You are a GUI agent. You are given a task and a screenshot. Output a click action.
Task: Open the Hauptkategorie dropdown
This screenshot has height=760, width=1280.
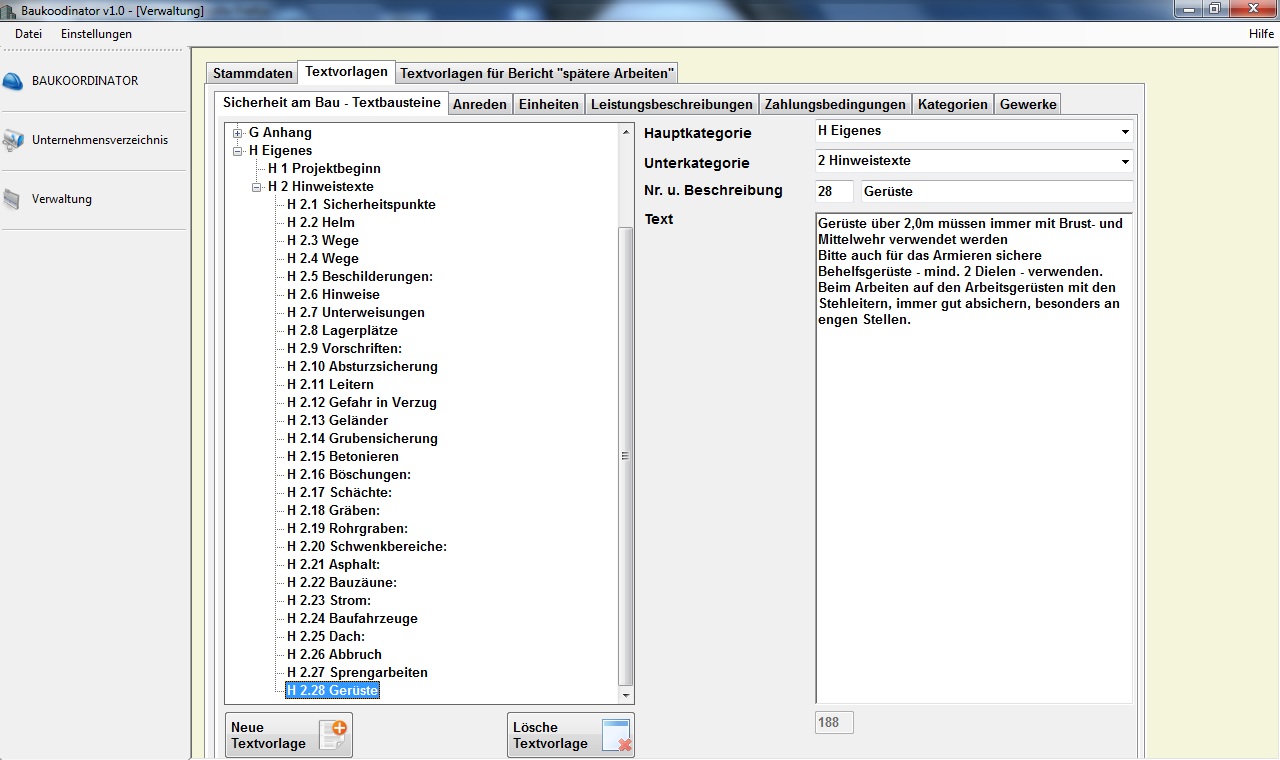[x=1124, y=131]
